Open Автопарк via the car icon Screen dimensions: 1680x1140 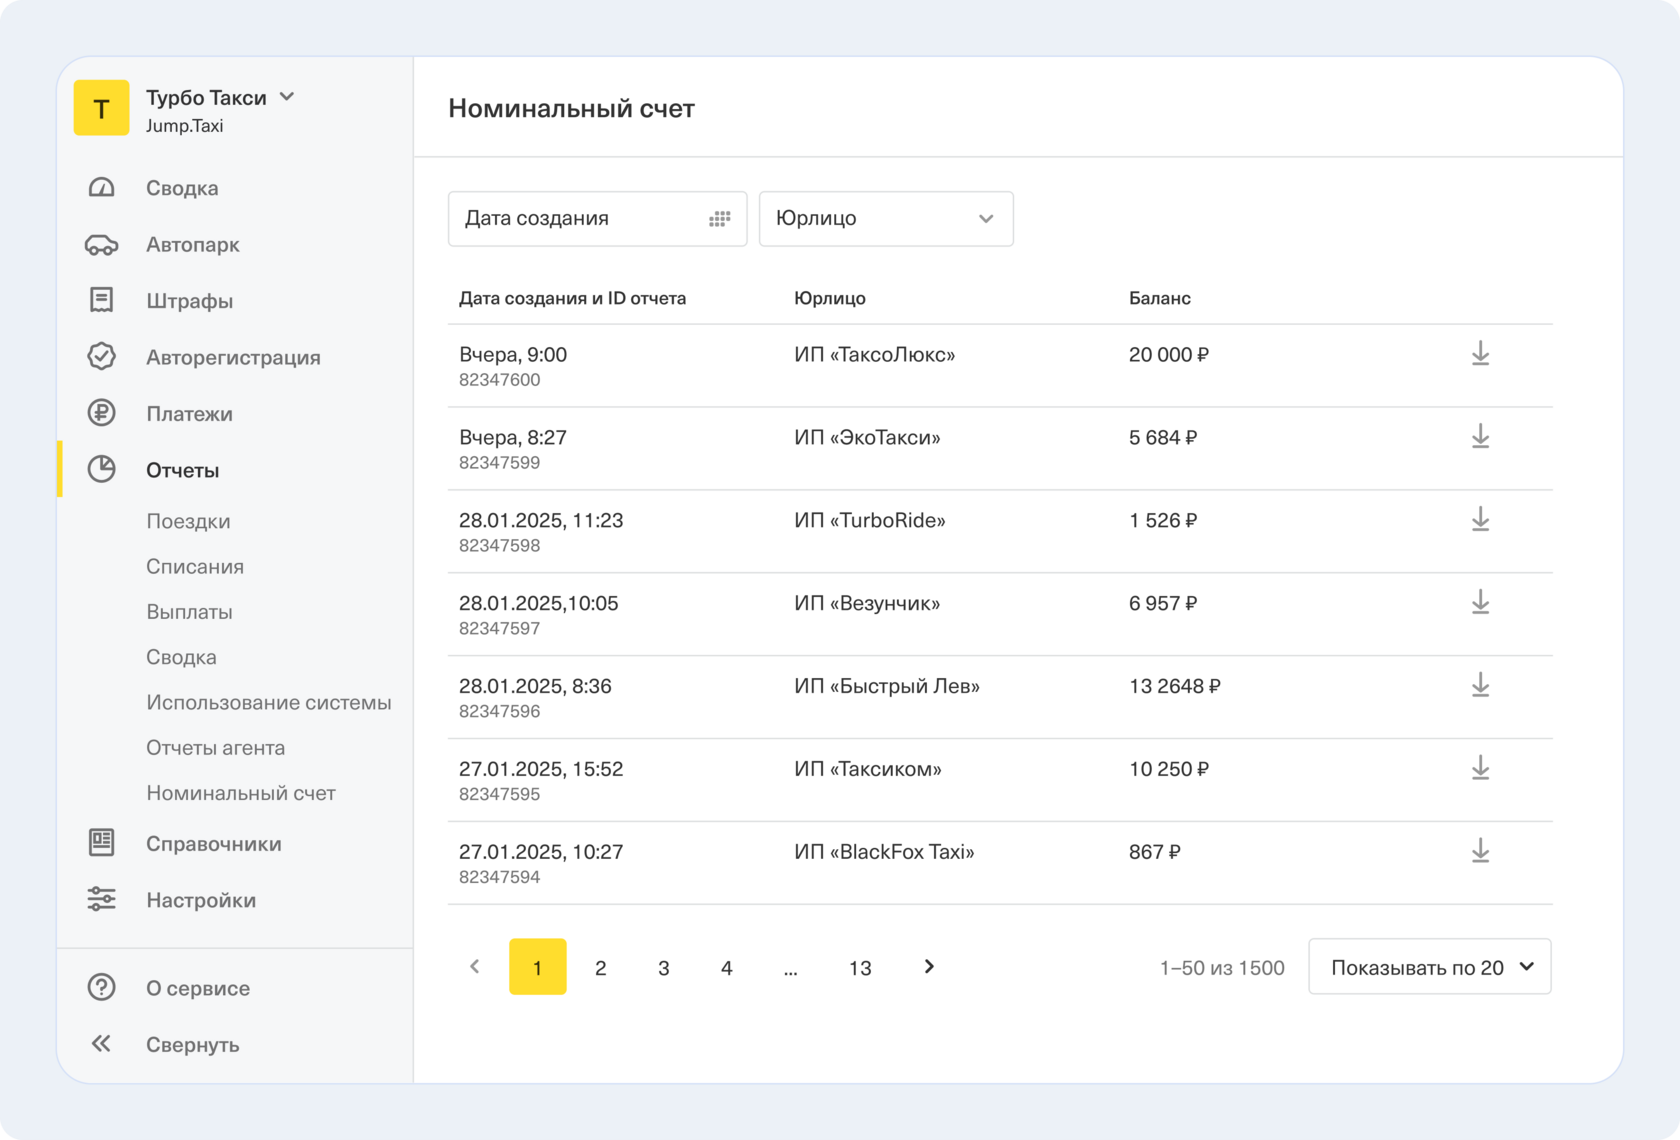(x=101, y=245)
